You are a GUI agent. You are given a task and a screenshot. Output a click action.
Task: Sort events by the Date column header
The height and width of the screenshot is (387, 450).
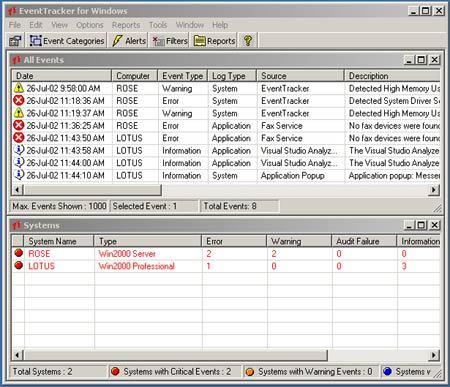(61, 76)
